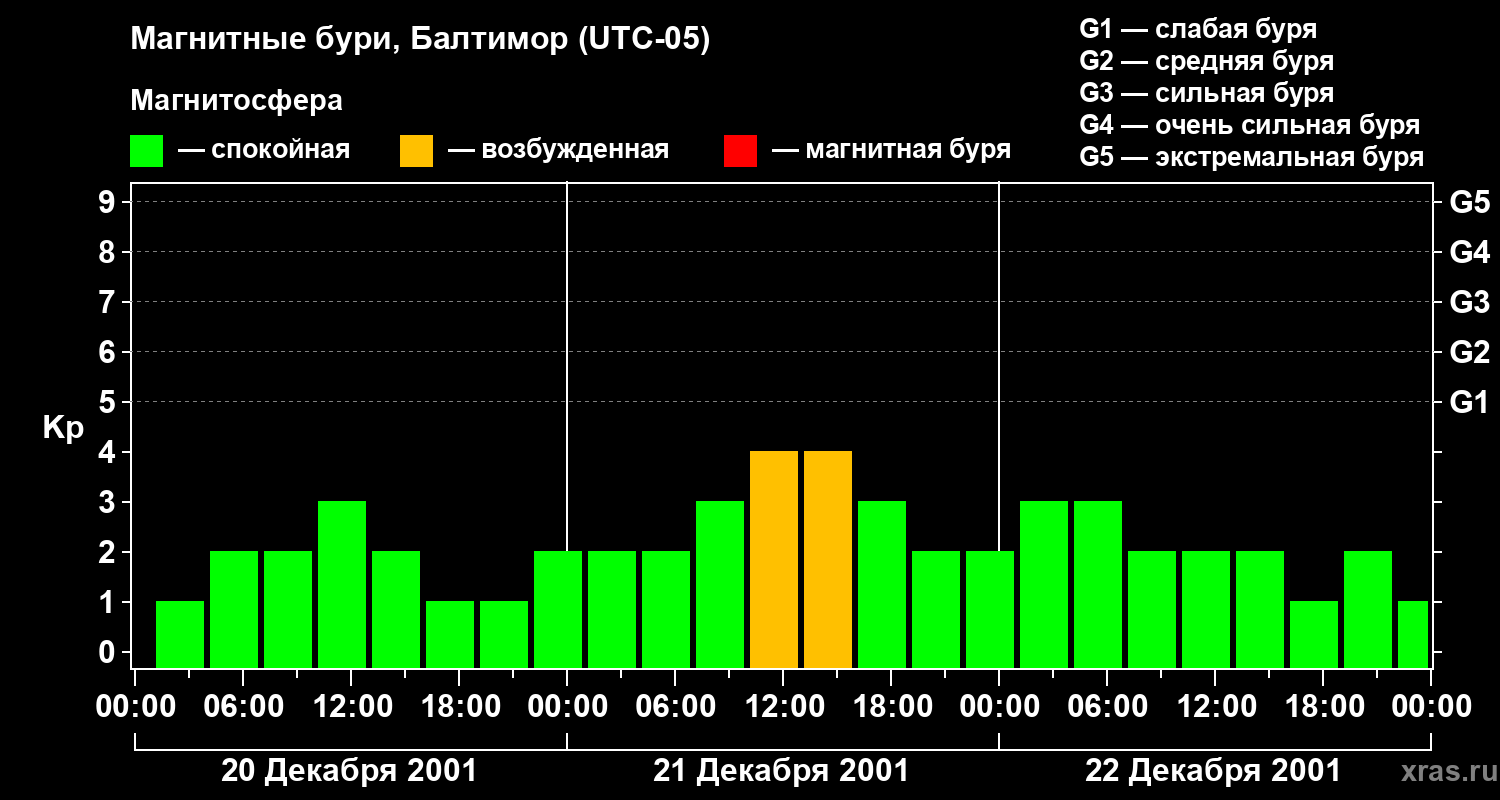Image resolution: width=1500 pixels, height=800 pixels.
Task: Click the '— возбужденная' legend label
Action: (x=558, y=150)
